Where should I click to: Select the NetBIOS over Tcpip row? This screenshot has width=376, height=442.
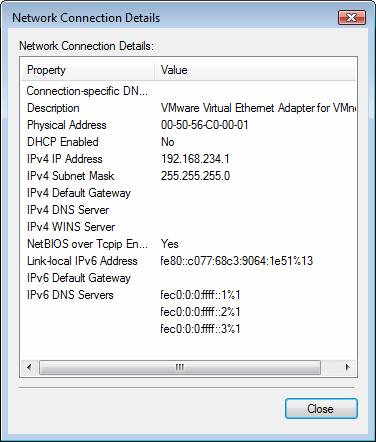point(189,244)
